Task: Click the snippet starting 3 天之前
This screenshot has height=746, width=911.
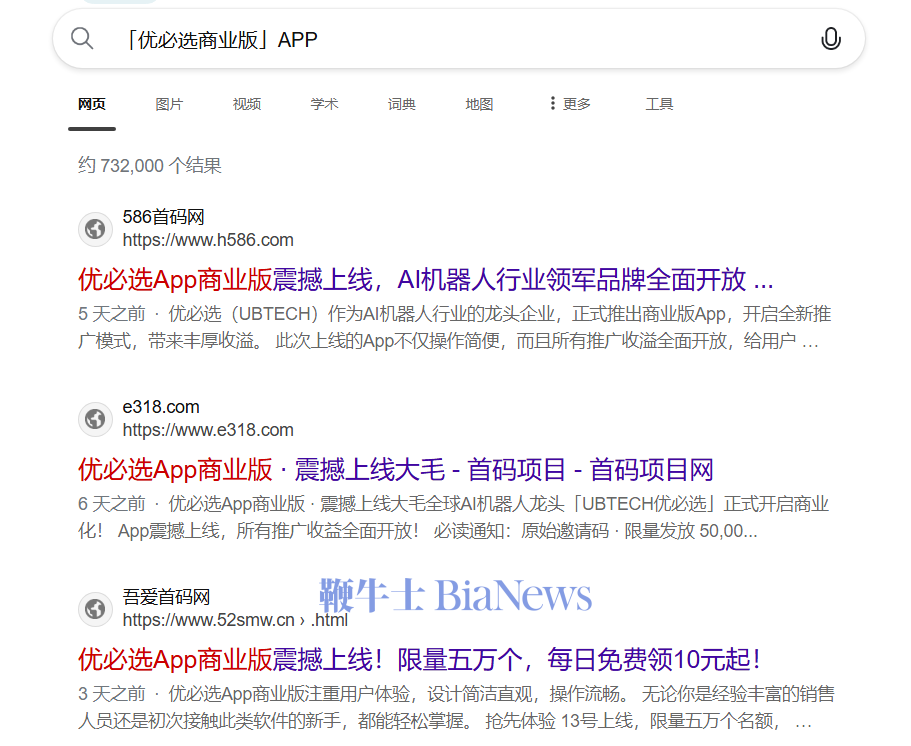Action: [456, 707]
